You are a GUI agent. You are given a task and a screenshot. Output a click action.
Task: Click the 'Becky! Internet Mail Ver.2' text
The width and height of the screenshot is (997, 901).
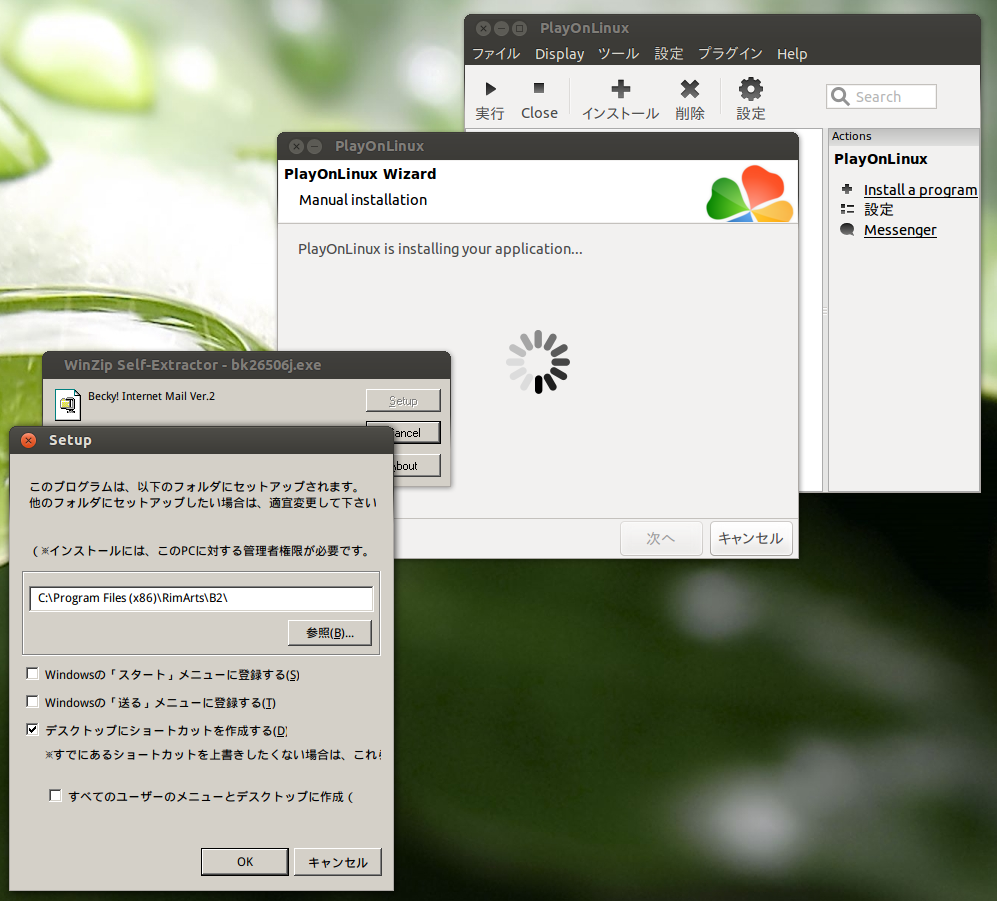[x=151, y=396]
